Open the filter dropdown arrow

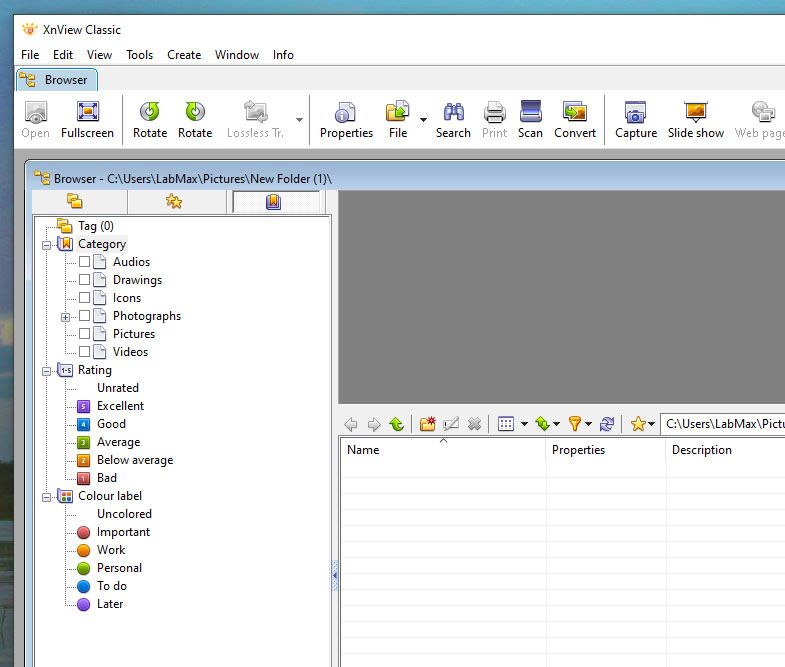coord(588,424)
